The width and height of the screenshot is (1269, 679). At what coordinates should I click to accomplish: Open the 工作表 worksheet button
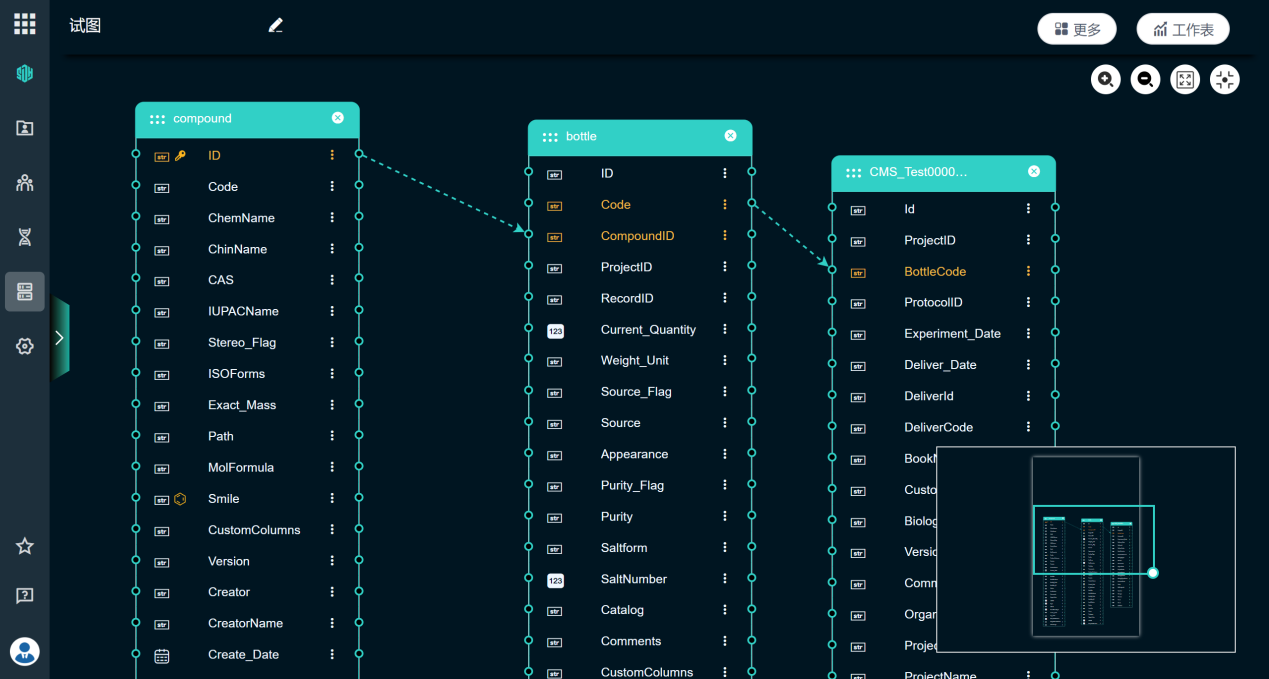point(1183,29)
